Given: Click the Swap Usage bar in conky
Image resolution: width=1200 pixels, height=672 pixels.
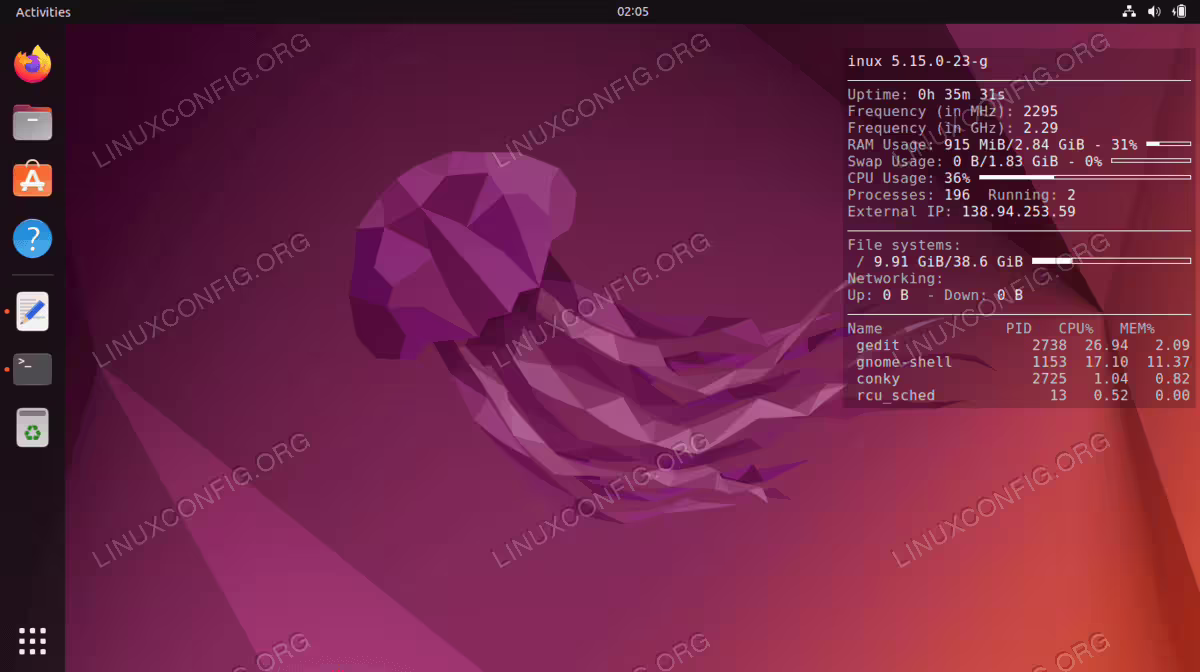Looking at the screenshot, I should [1151, 161].
